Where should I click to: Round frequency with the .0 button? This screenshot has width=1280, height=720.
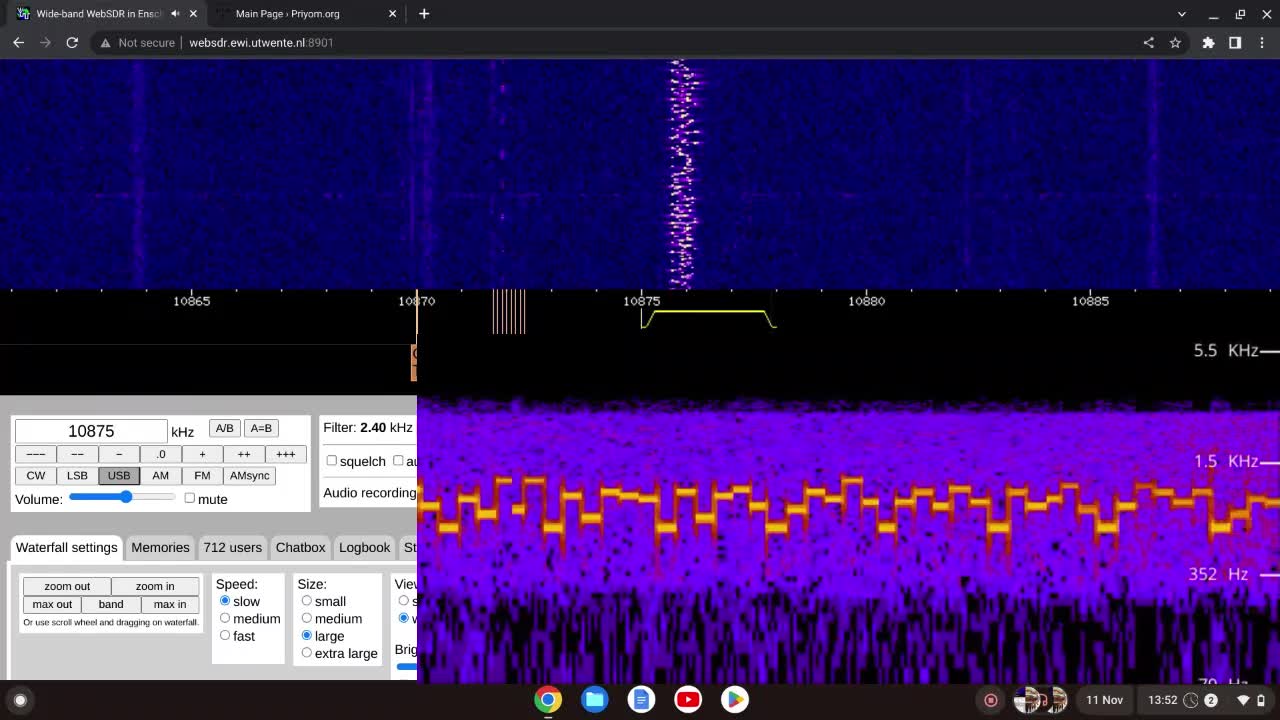[x=160, y=454]
